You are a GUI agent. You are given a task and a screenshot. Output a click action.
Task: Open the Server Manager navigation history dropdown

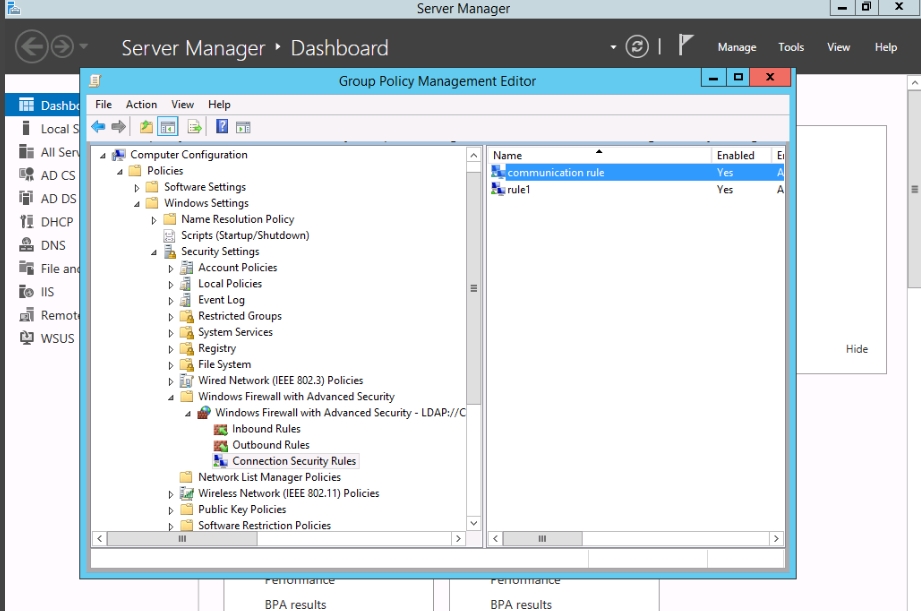point(83,46)
